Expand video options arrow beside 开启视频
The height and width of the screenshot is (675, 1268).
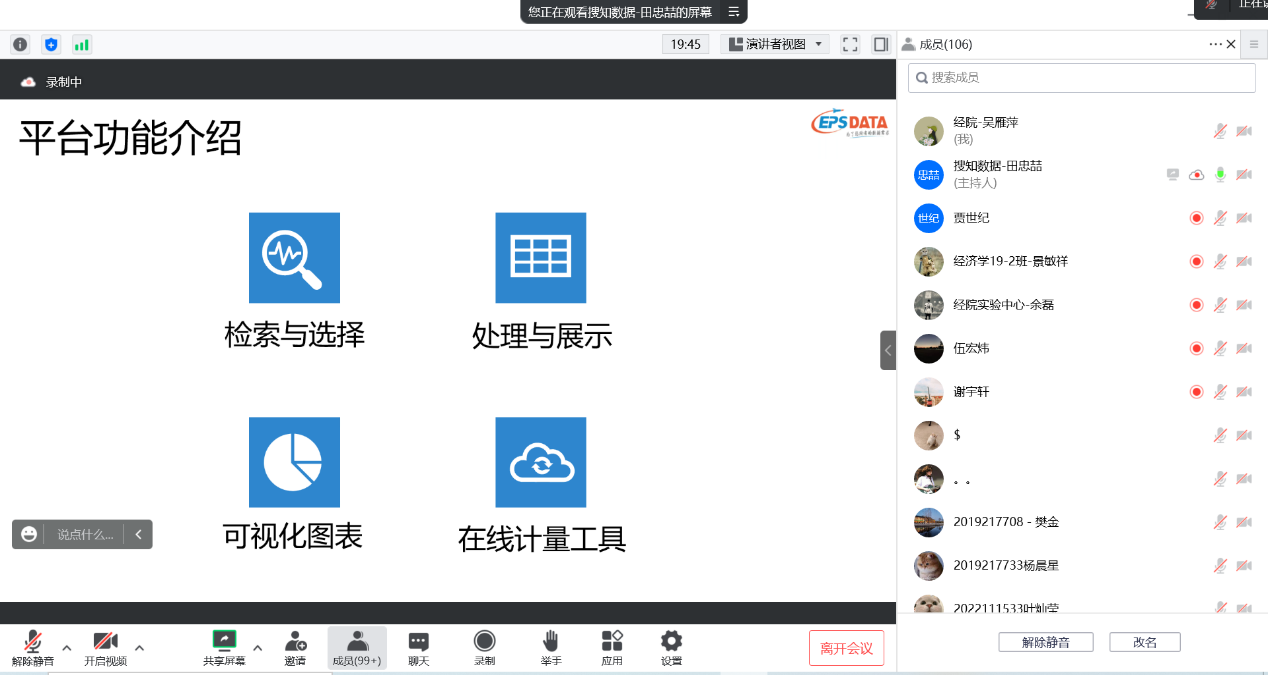(139, 647)
